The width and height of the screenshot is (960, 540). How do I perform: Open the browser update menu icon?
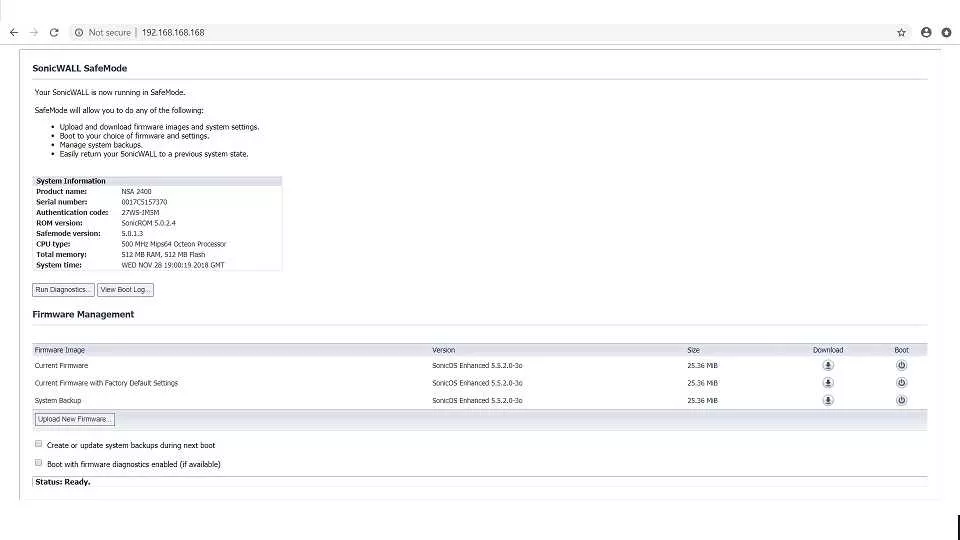947,32
